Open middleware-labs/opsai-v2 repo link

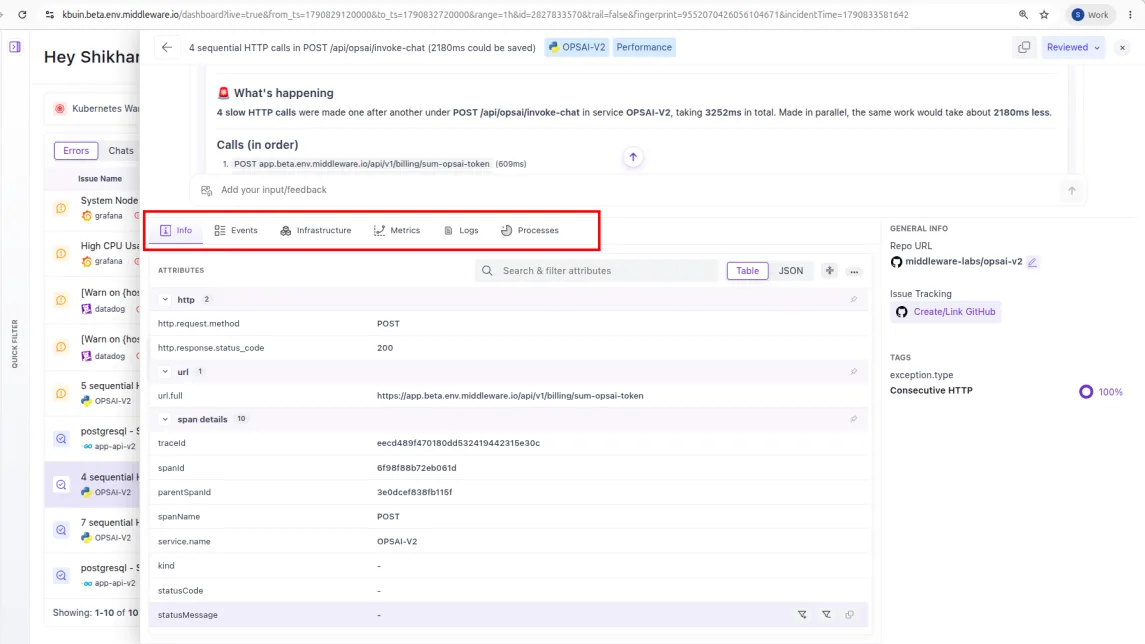tap(963, 261)
